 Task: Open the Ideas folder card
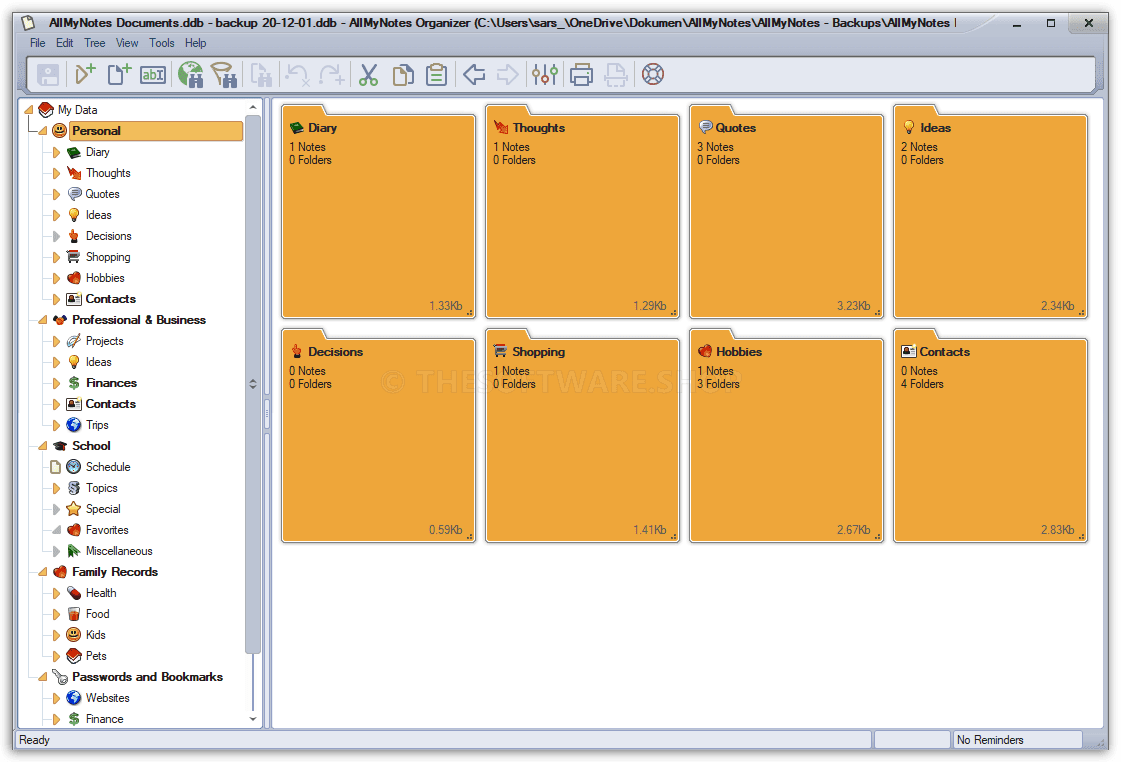tap(991, 212)
